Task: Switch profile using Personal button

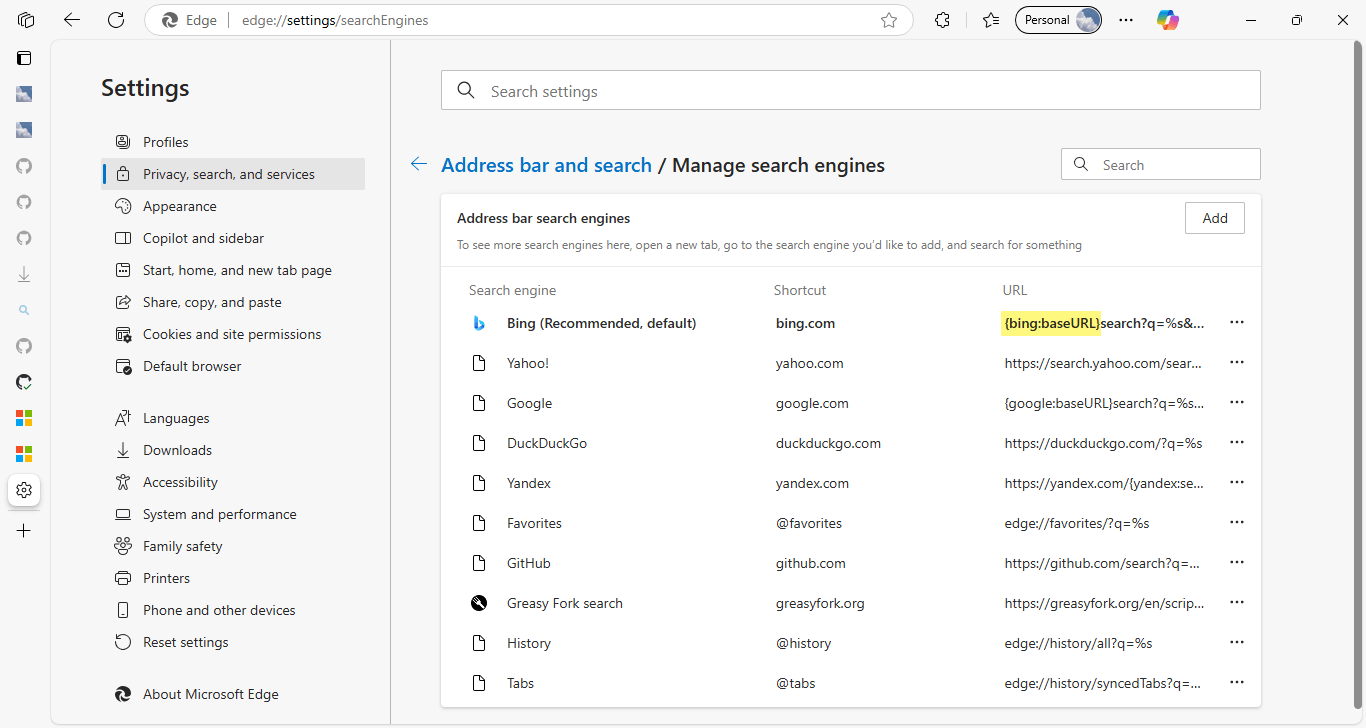Action: (x=1058, y=20)
